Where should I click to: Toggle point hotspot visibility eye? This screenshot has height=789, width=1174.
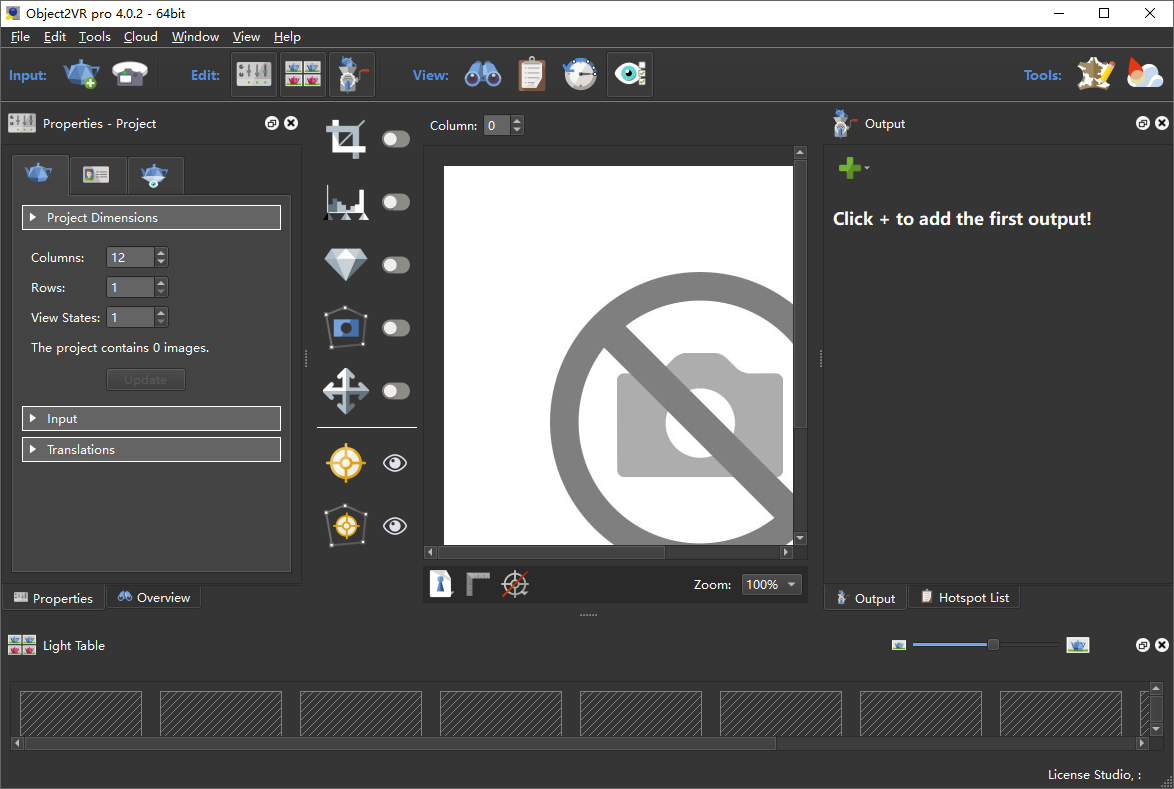pos(395,463)
